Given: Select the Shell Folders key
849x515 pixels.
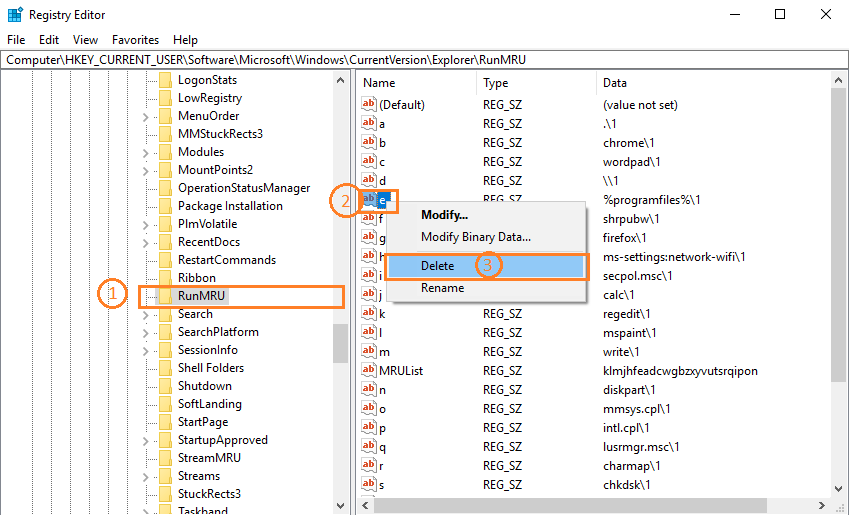Looking at the screenshot, I should (211, 368).
